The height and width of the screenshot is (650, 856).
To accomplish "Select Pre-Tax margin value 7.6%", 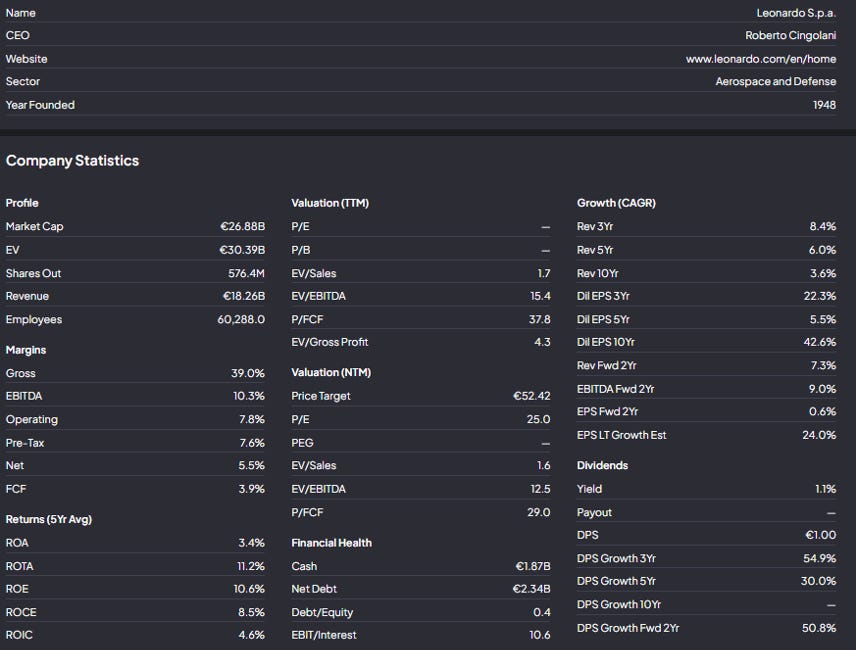I will [x=252, y=443].
